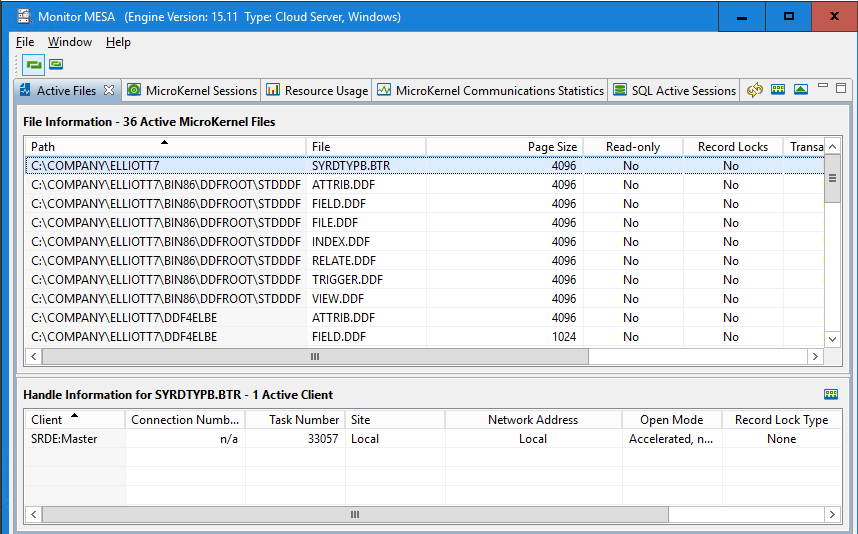Click the Accelerated open mode cell
The height and width of the screenshot is (534, 858).
tap(671, 438)
